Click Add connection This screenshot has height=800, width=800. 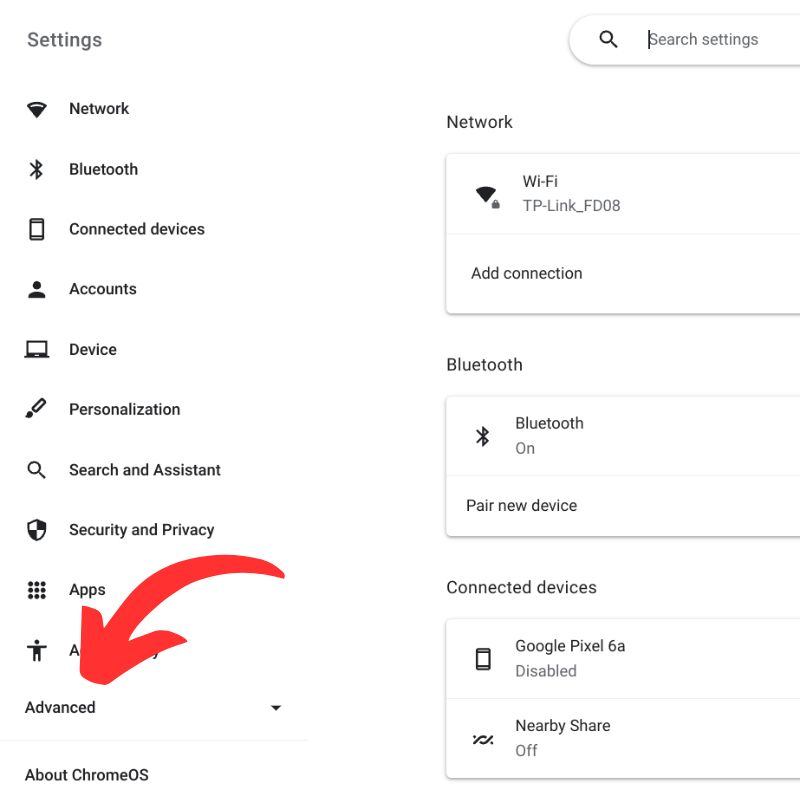527,273
